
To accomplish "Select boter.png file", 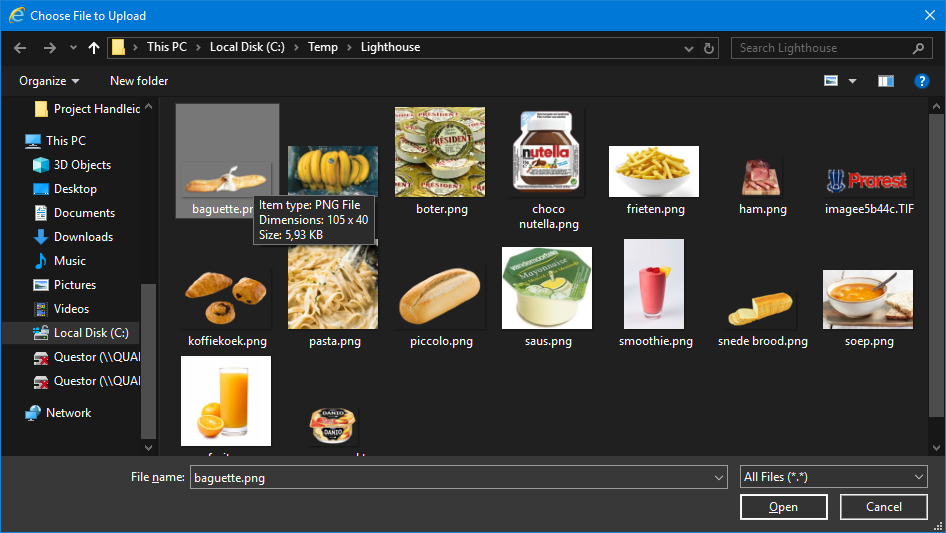I will click(x=441, y=161).
